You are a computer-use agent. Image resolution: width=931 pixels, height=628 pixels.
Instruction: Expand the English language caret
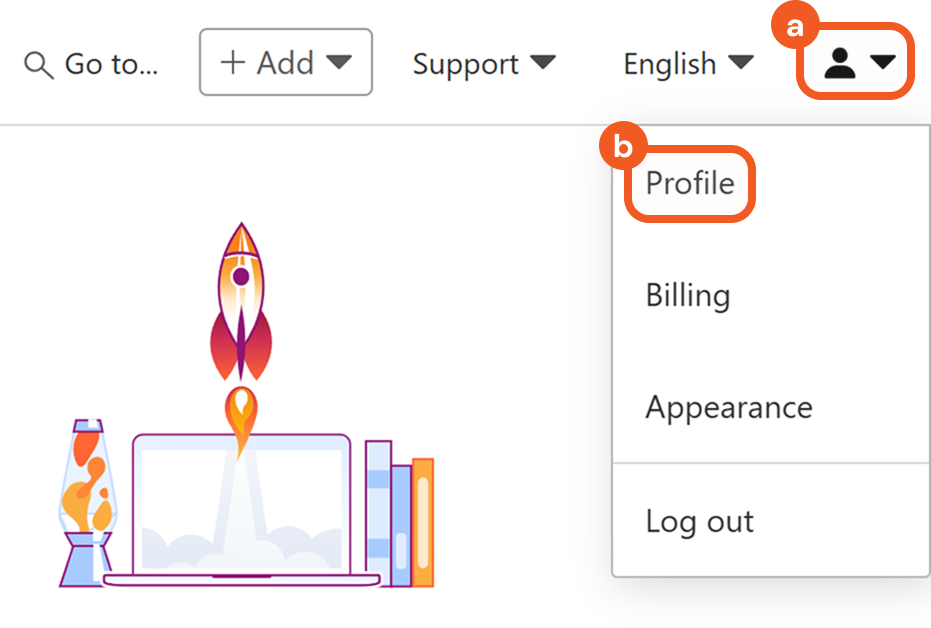coord(741,63)
